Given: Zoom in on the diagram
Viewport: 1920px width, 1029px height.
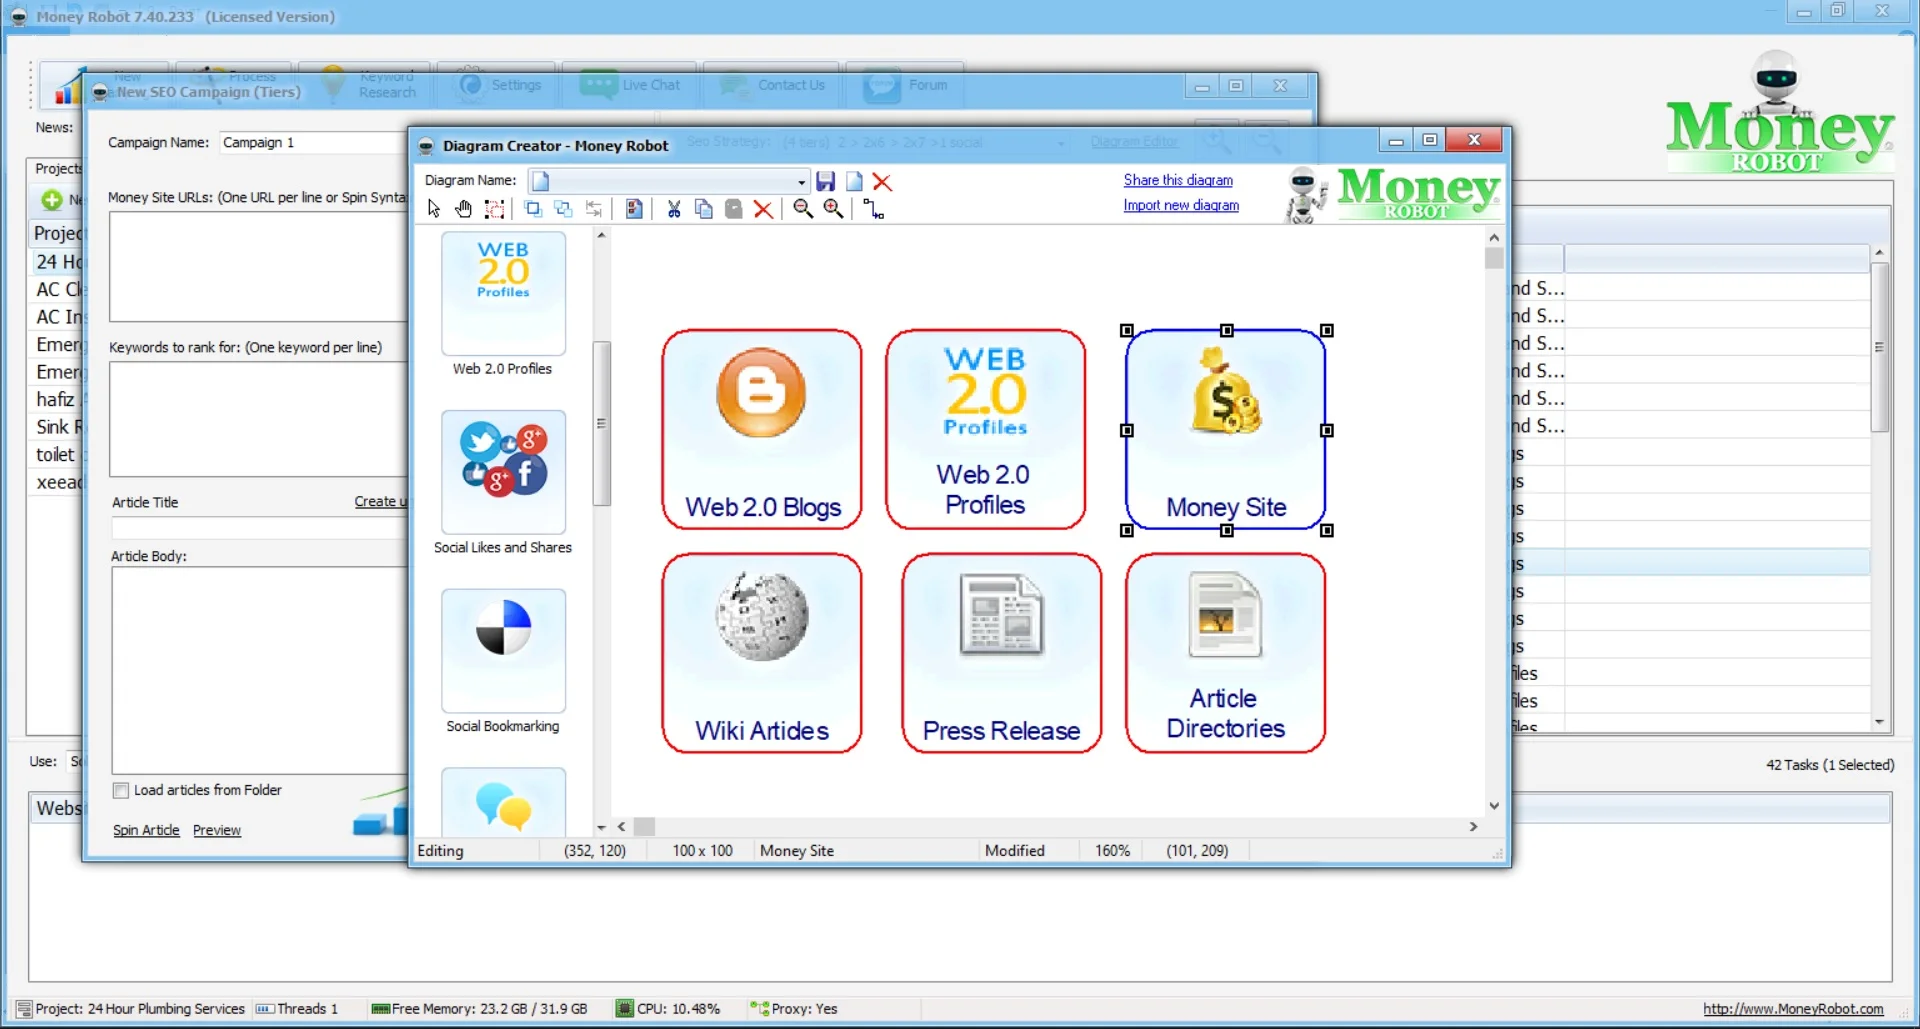Looking at the screenshot, I should coord(833,209).
